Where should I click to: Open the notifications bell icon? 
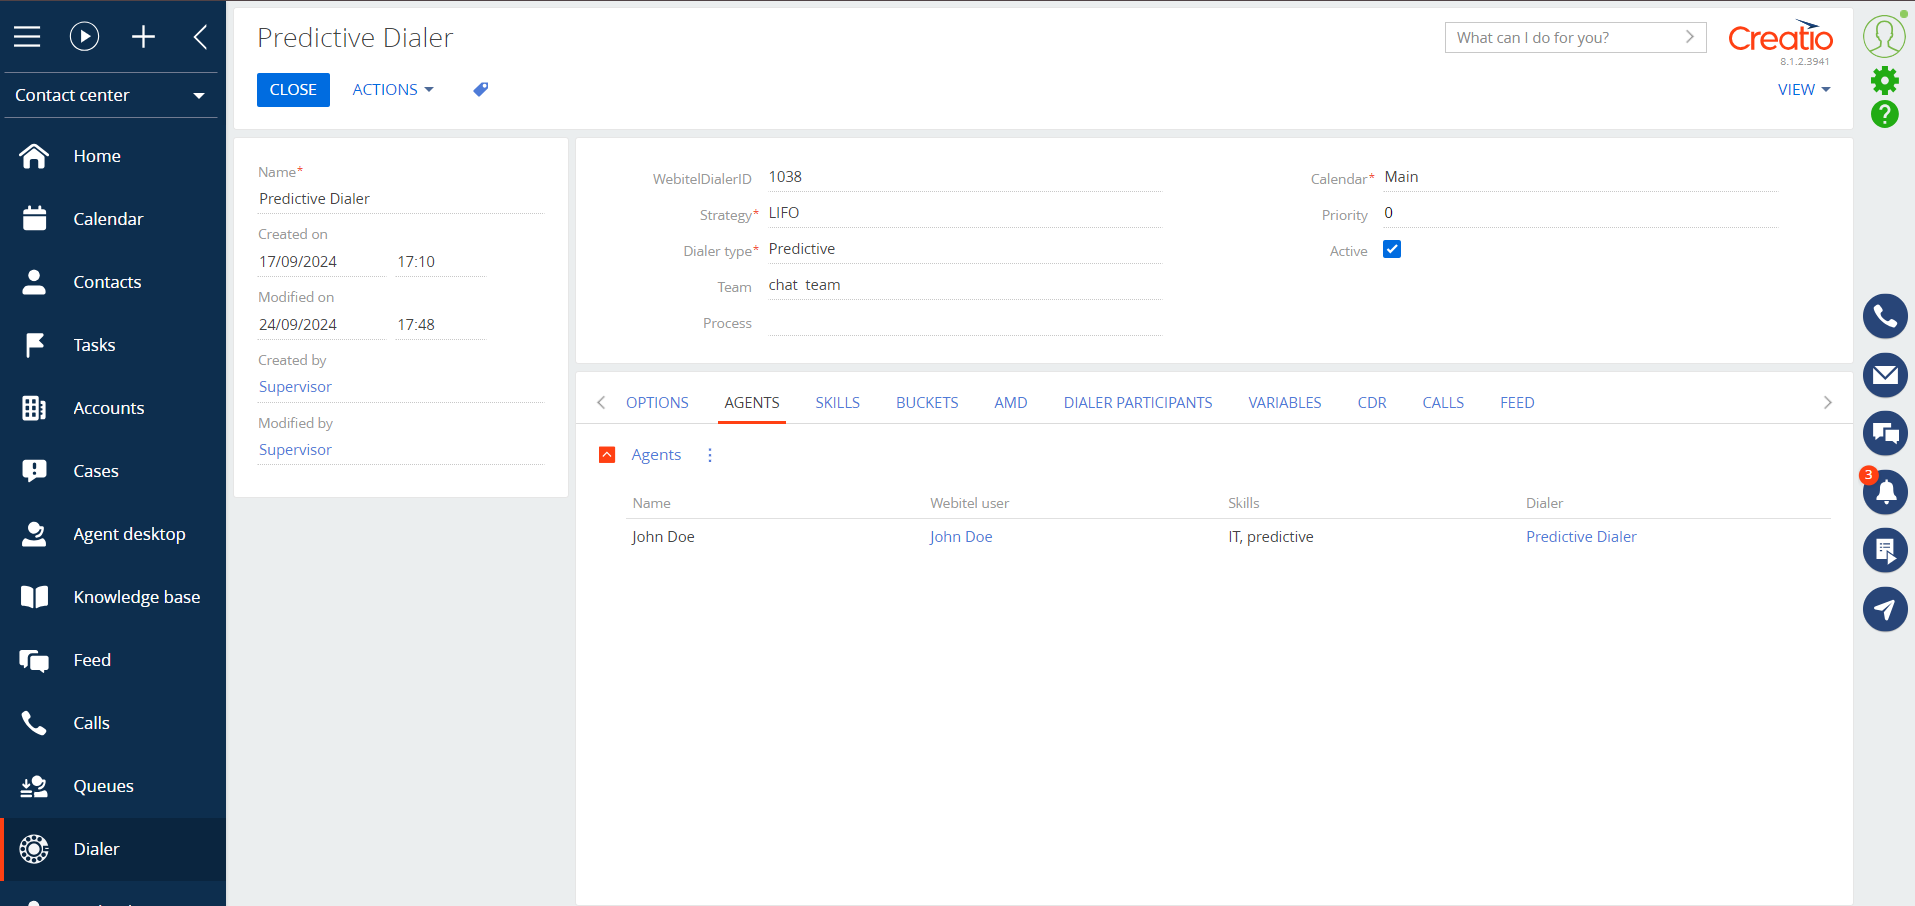pyautogui.click(x=1885, y=491)
